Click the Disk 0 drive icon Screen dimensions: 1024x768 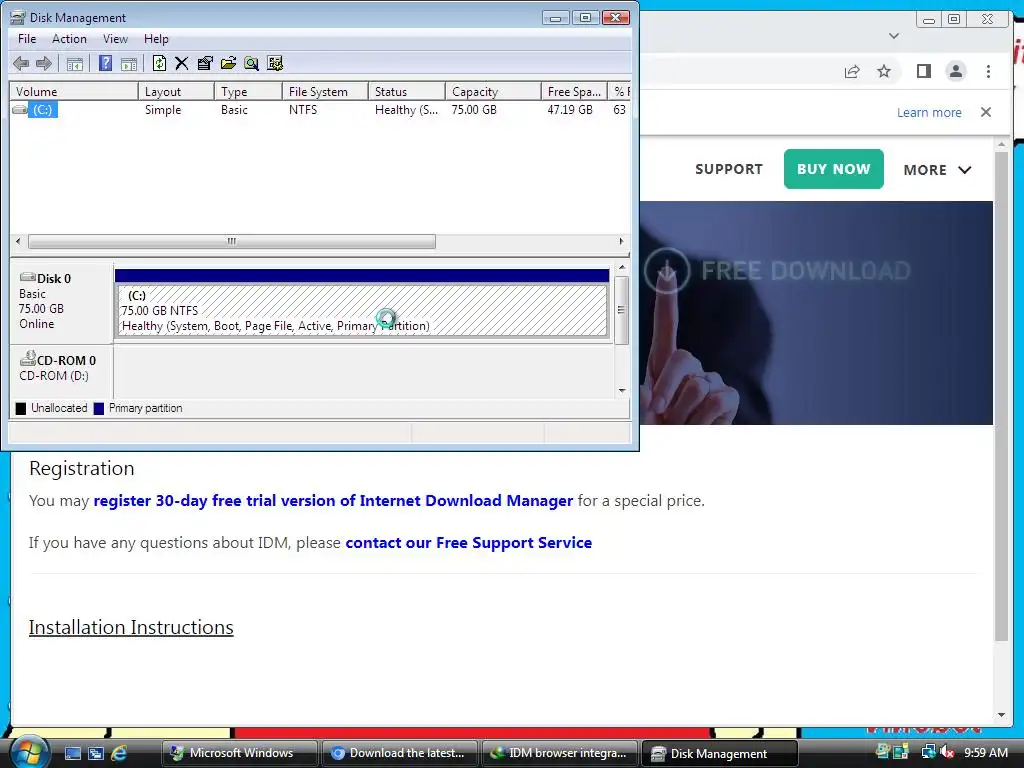[27, 278]
